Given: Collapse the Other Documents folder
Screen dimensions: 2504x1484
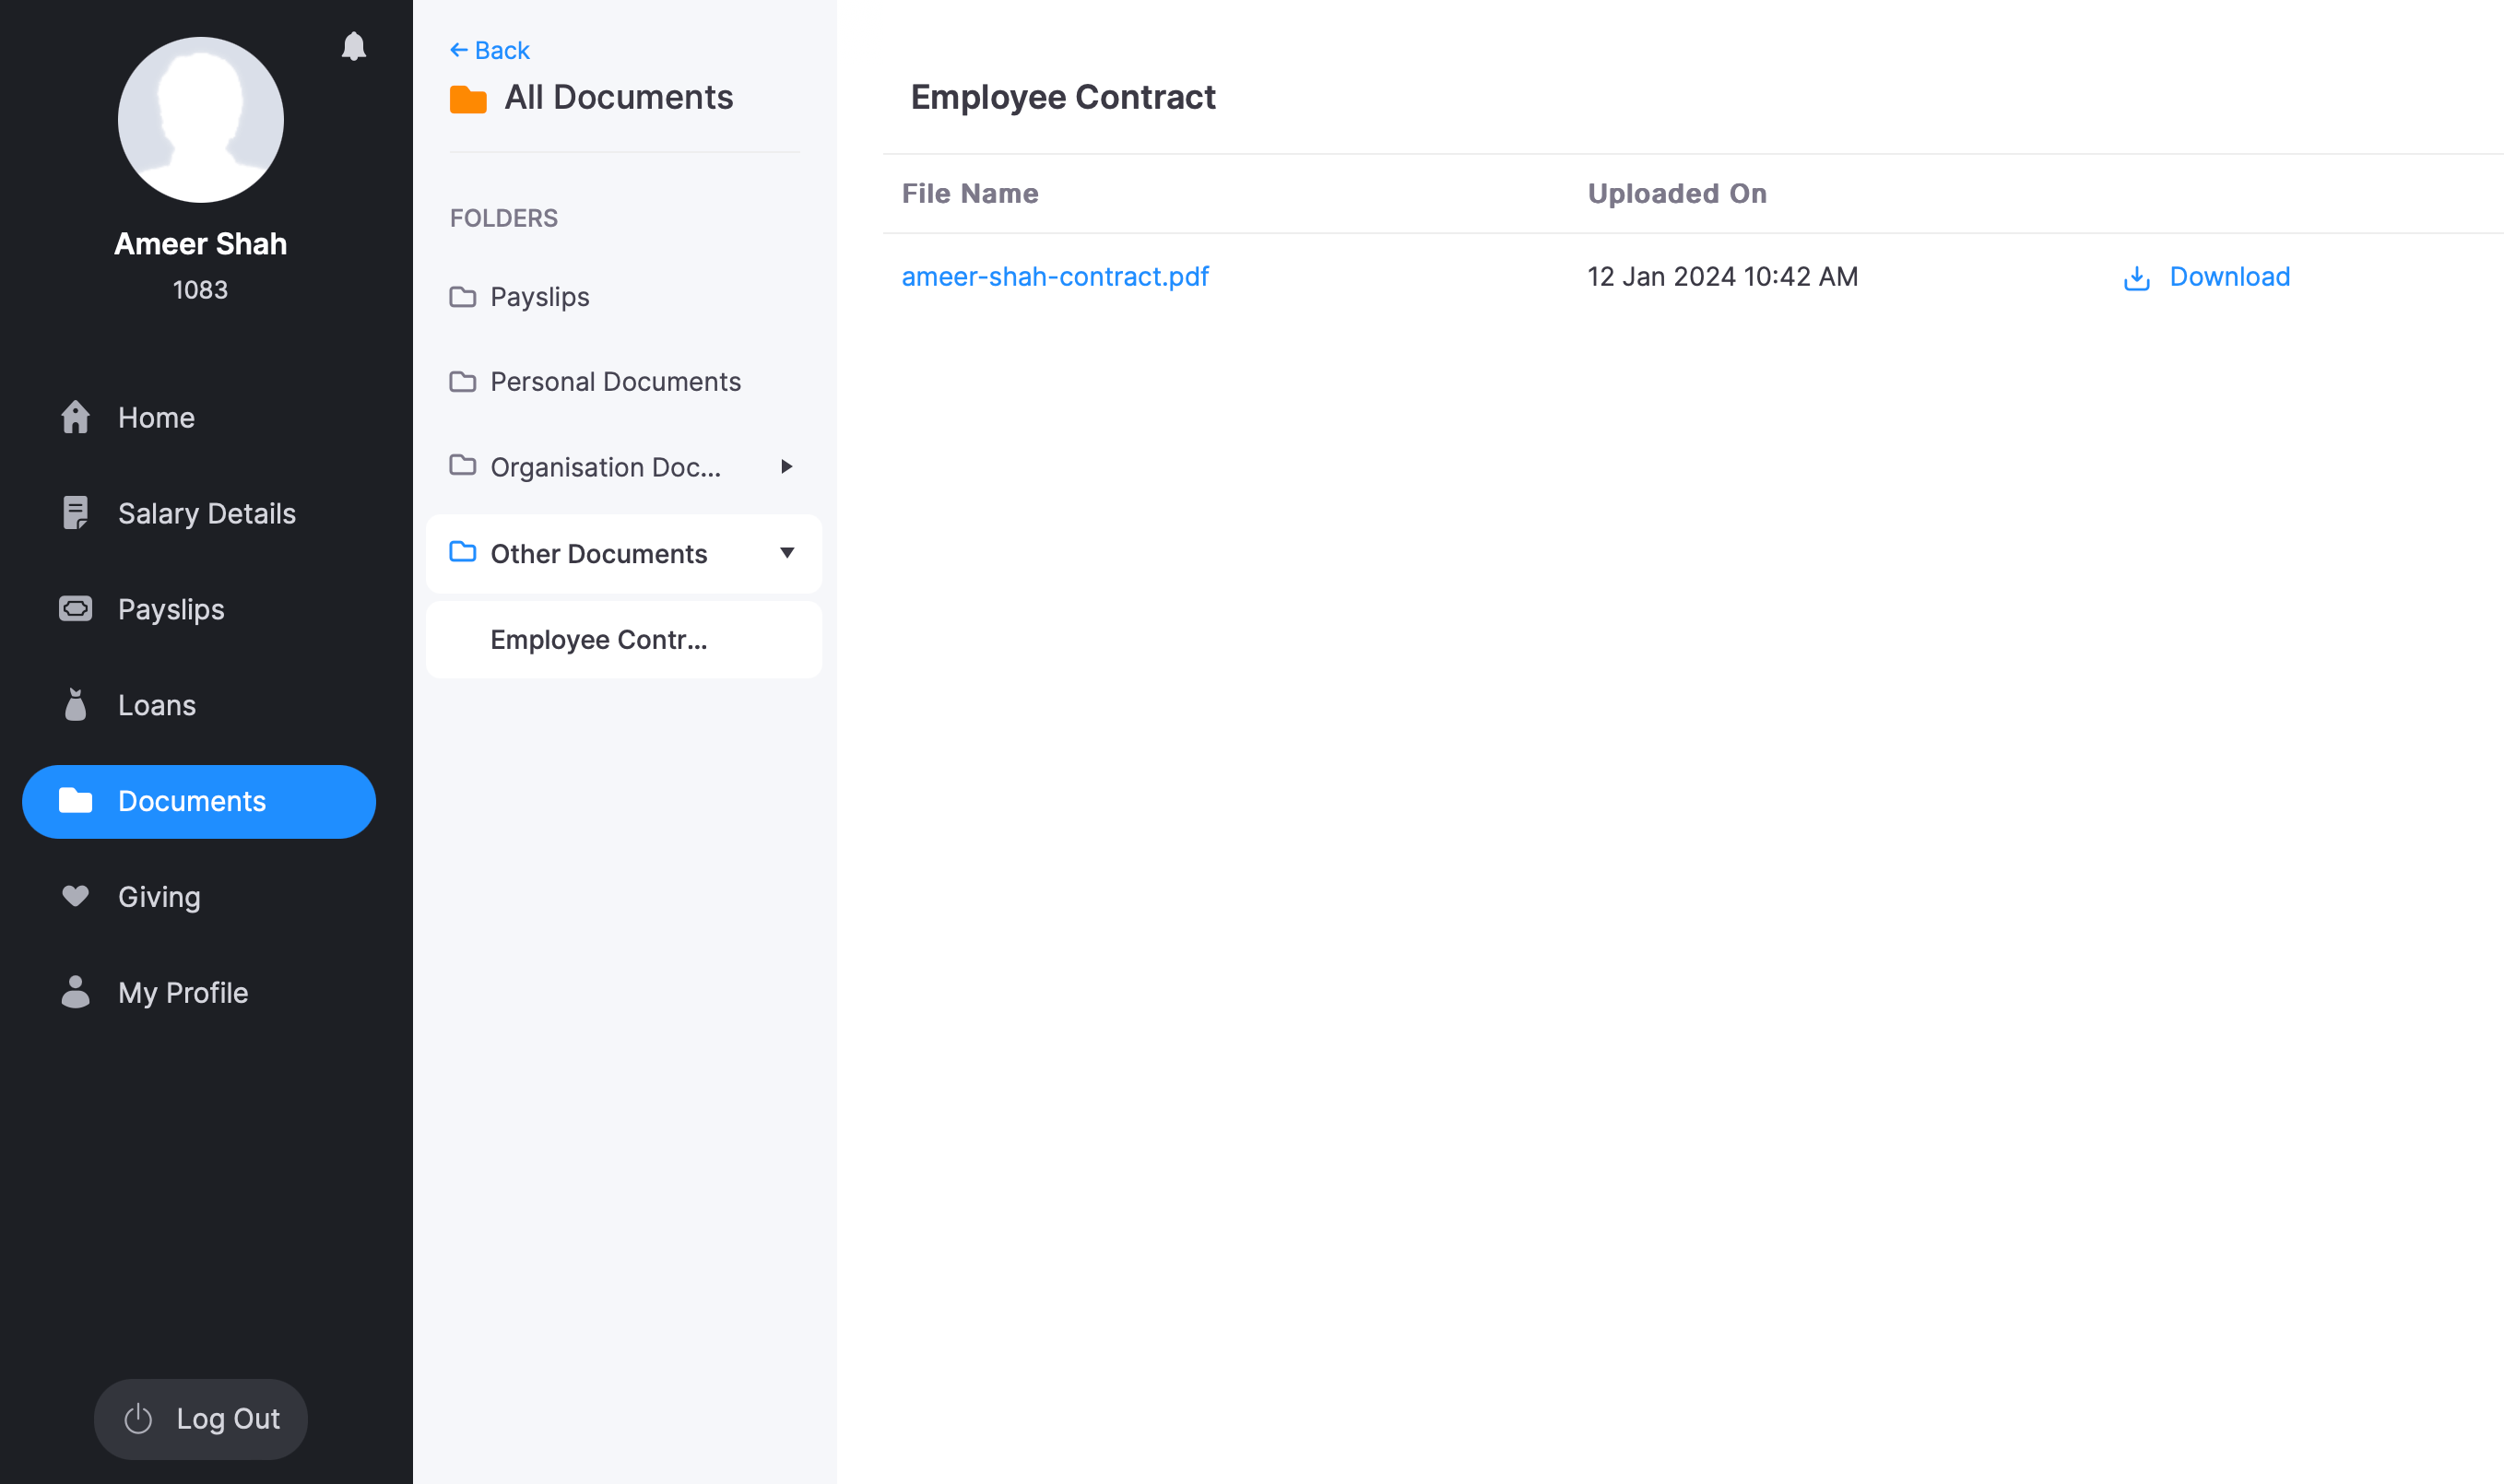Looking at the screenshot, I should coord(789,553).
